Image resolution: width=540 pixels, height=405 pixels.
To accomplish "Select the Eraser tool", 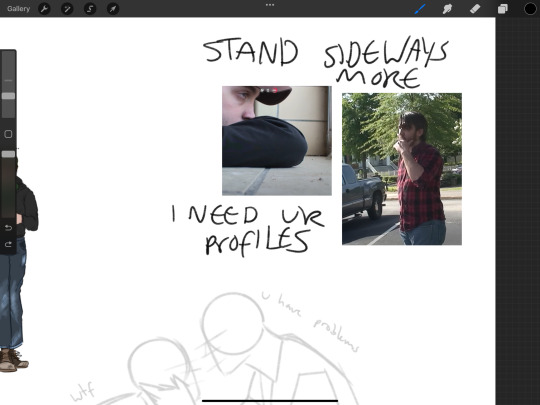I will click(475, 9).
